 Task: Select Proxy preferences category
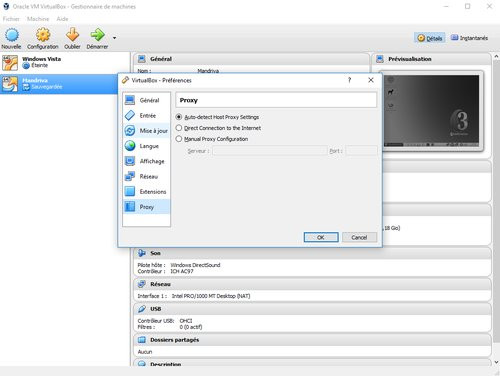tap(146, 207)
